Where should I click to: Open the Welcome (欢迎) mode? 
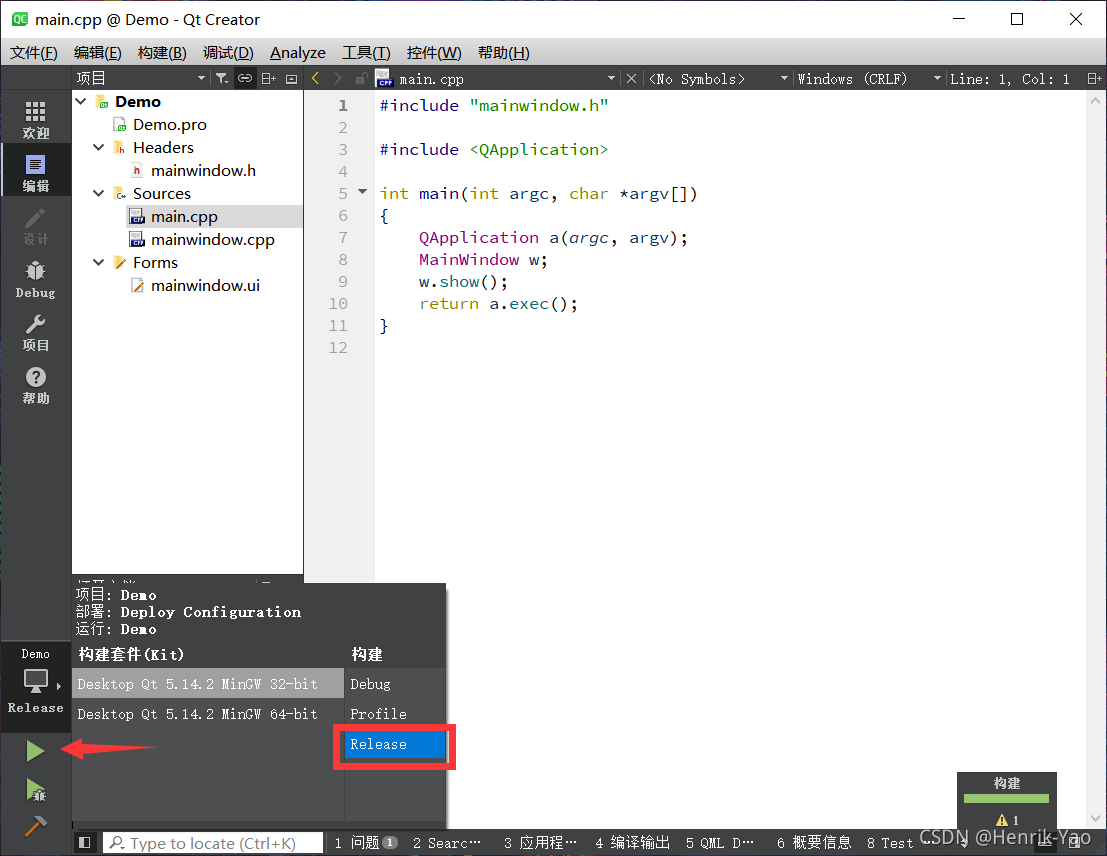click(35, 119)
